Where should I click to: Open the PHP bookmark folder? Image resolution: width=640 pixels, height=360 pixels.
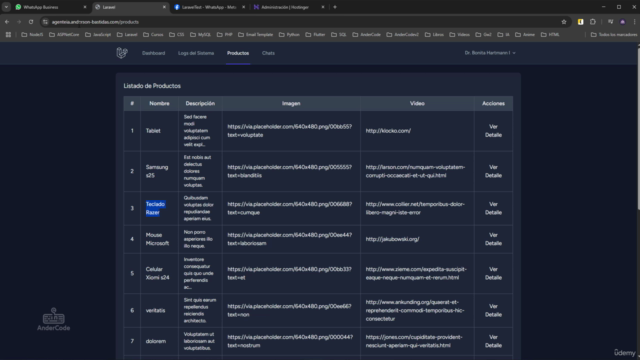pyautogui.click(x=224, y=35)
